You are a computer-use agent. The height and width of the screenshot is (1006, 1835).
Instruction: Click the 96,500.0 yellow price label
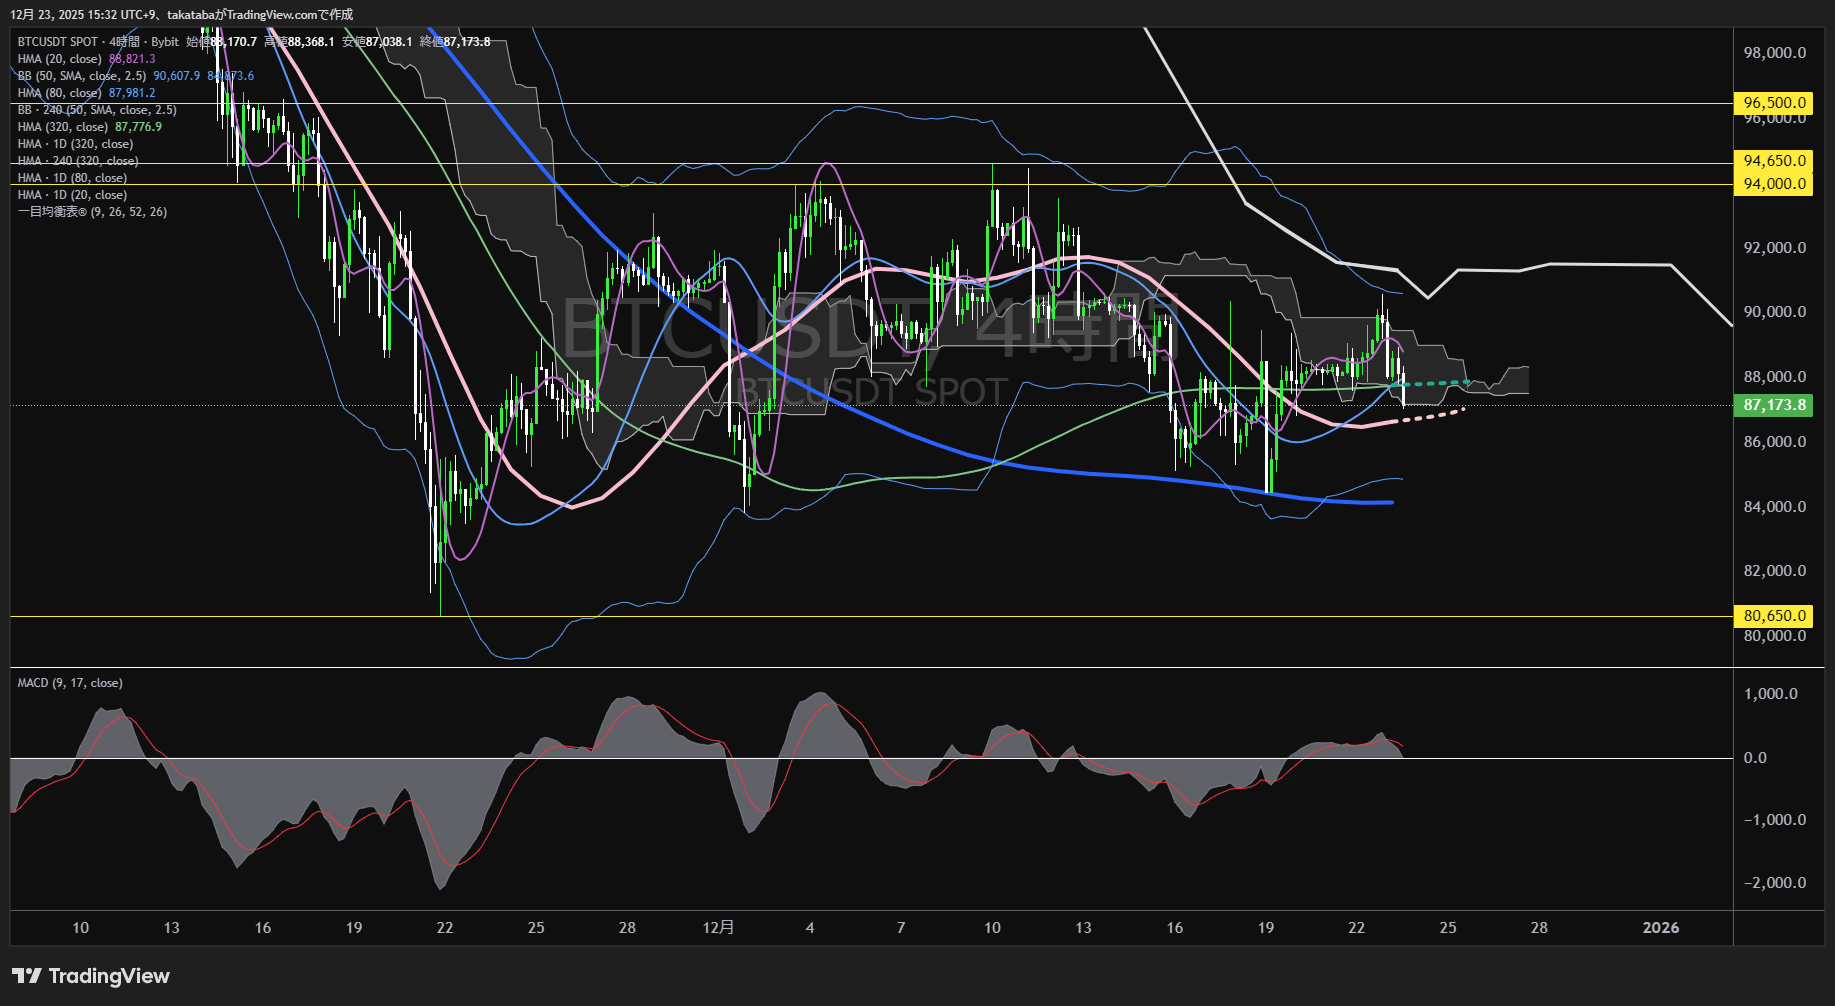point(1774,103)
